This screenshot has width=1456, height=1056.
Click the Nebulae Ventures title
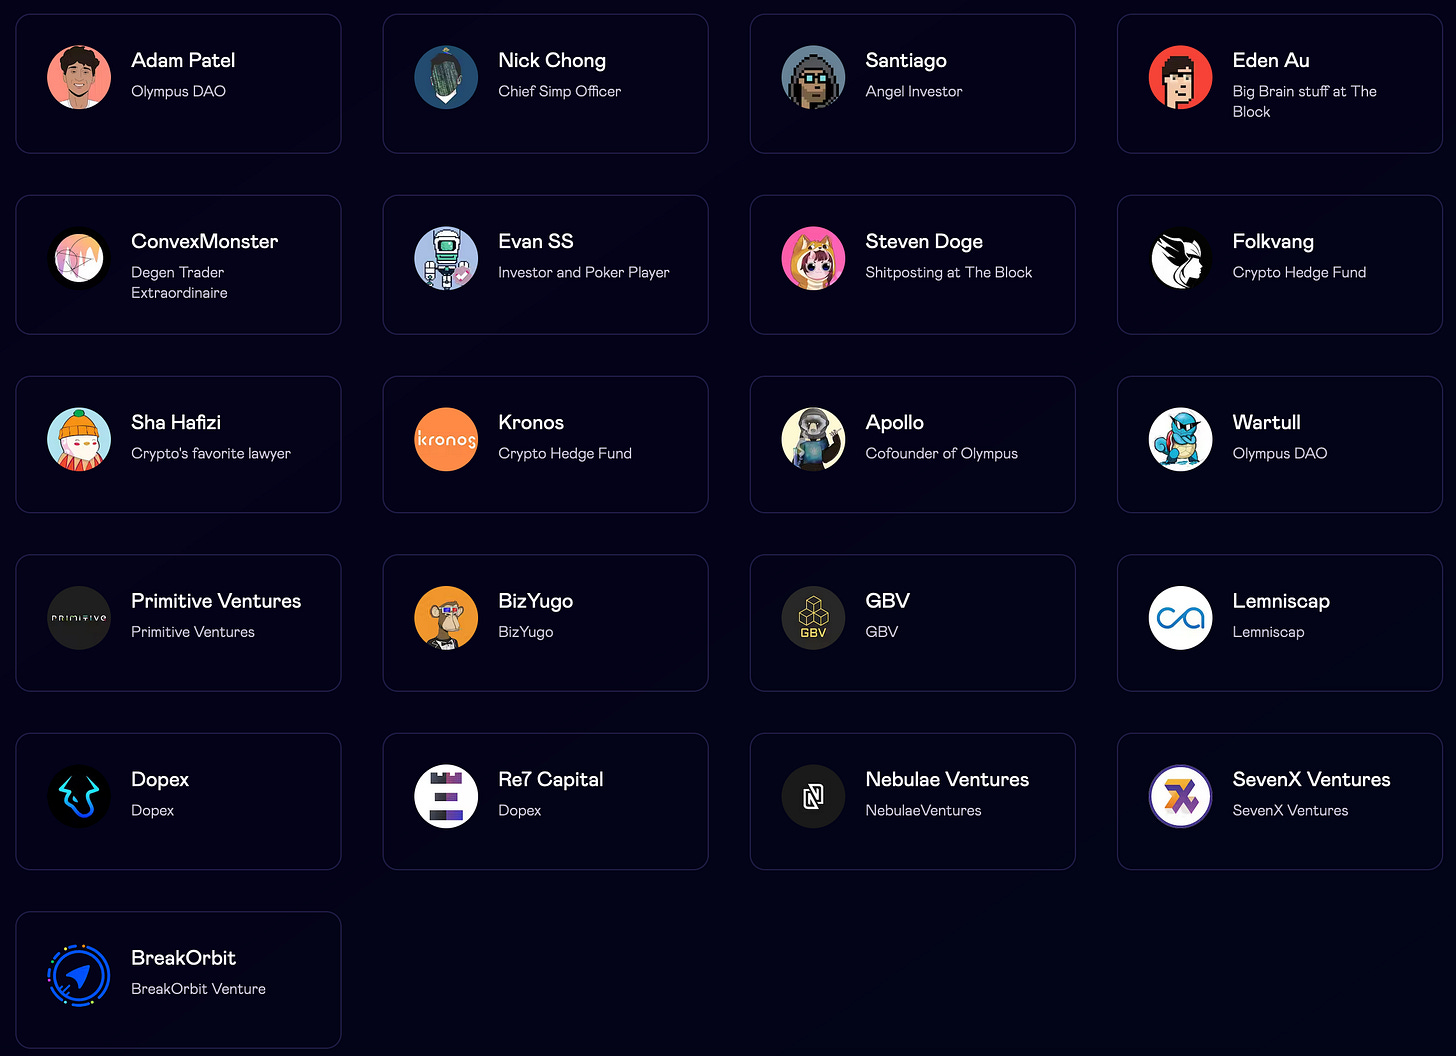(947, 779)
